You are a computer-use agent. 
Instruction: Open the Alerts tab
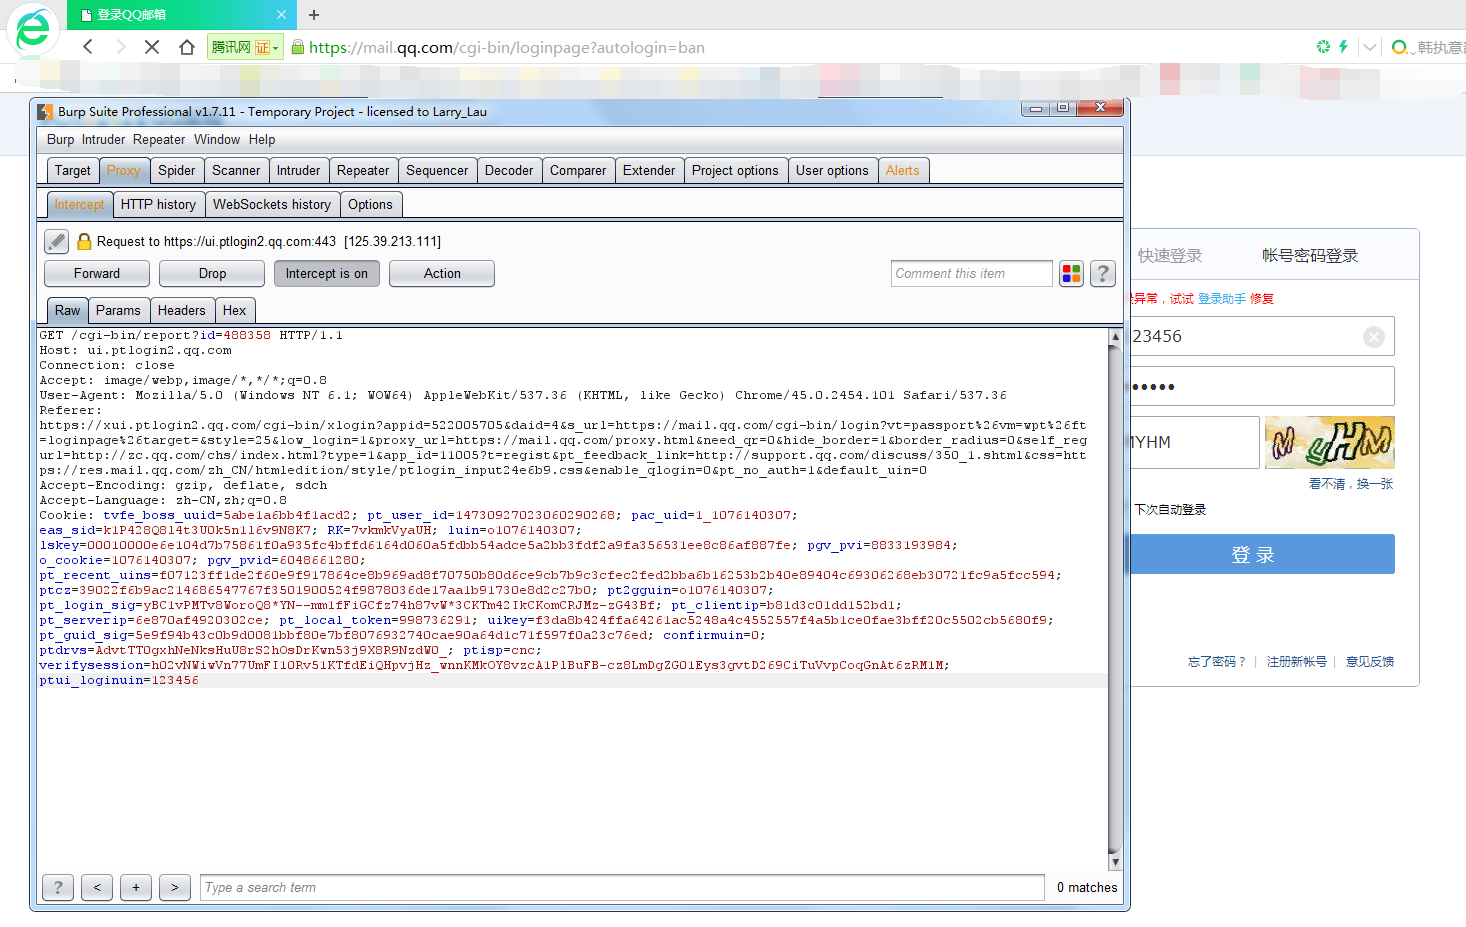902,171
